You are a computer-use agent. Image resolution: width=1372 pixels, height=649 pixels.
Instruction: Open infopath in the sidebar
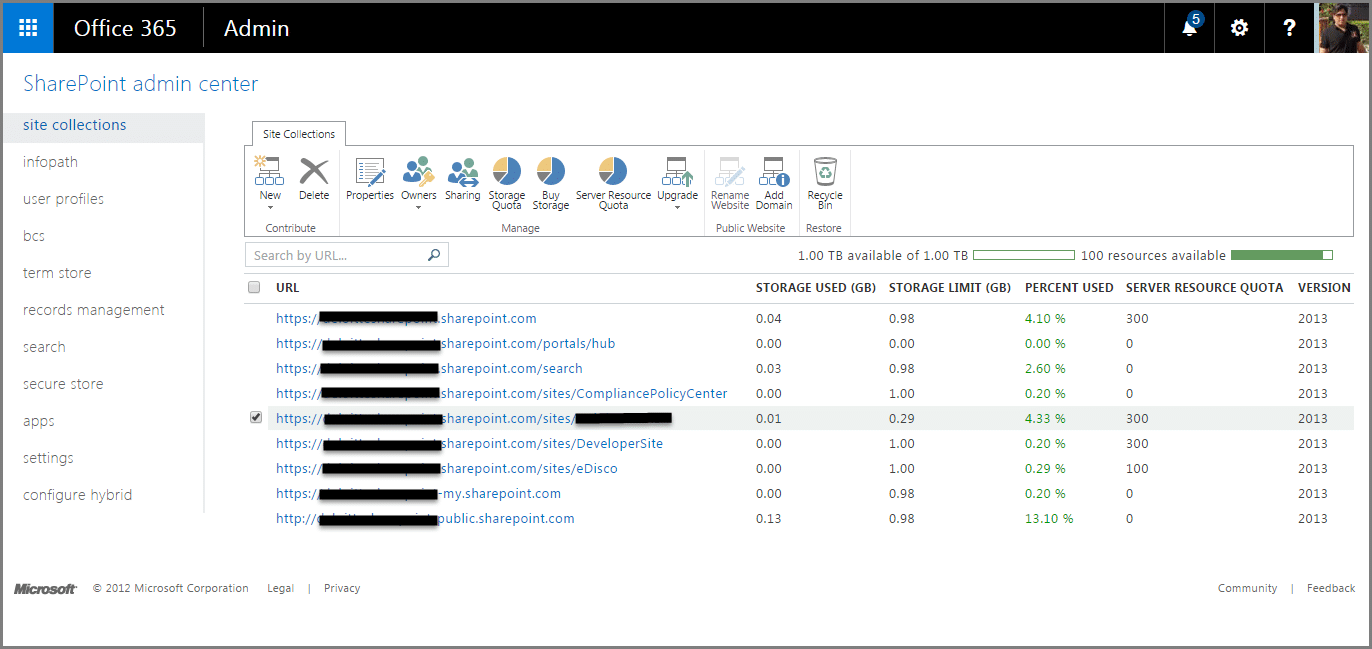(x=50, y=162)
